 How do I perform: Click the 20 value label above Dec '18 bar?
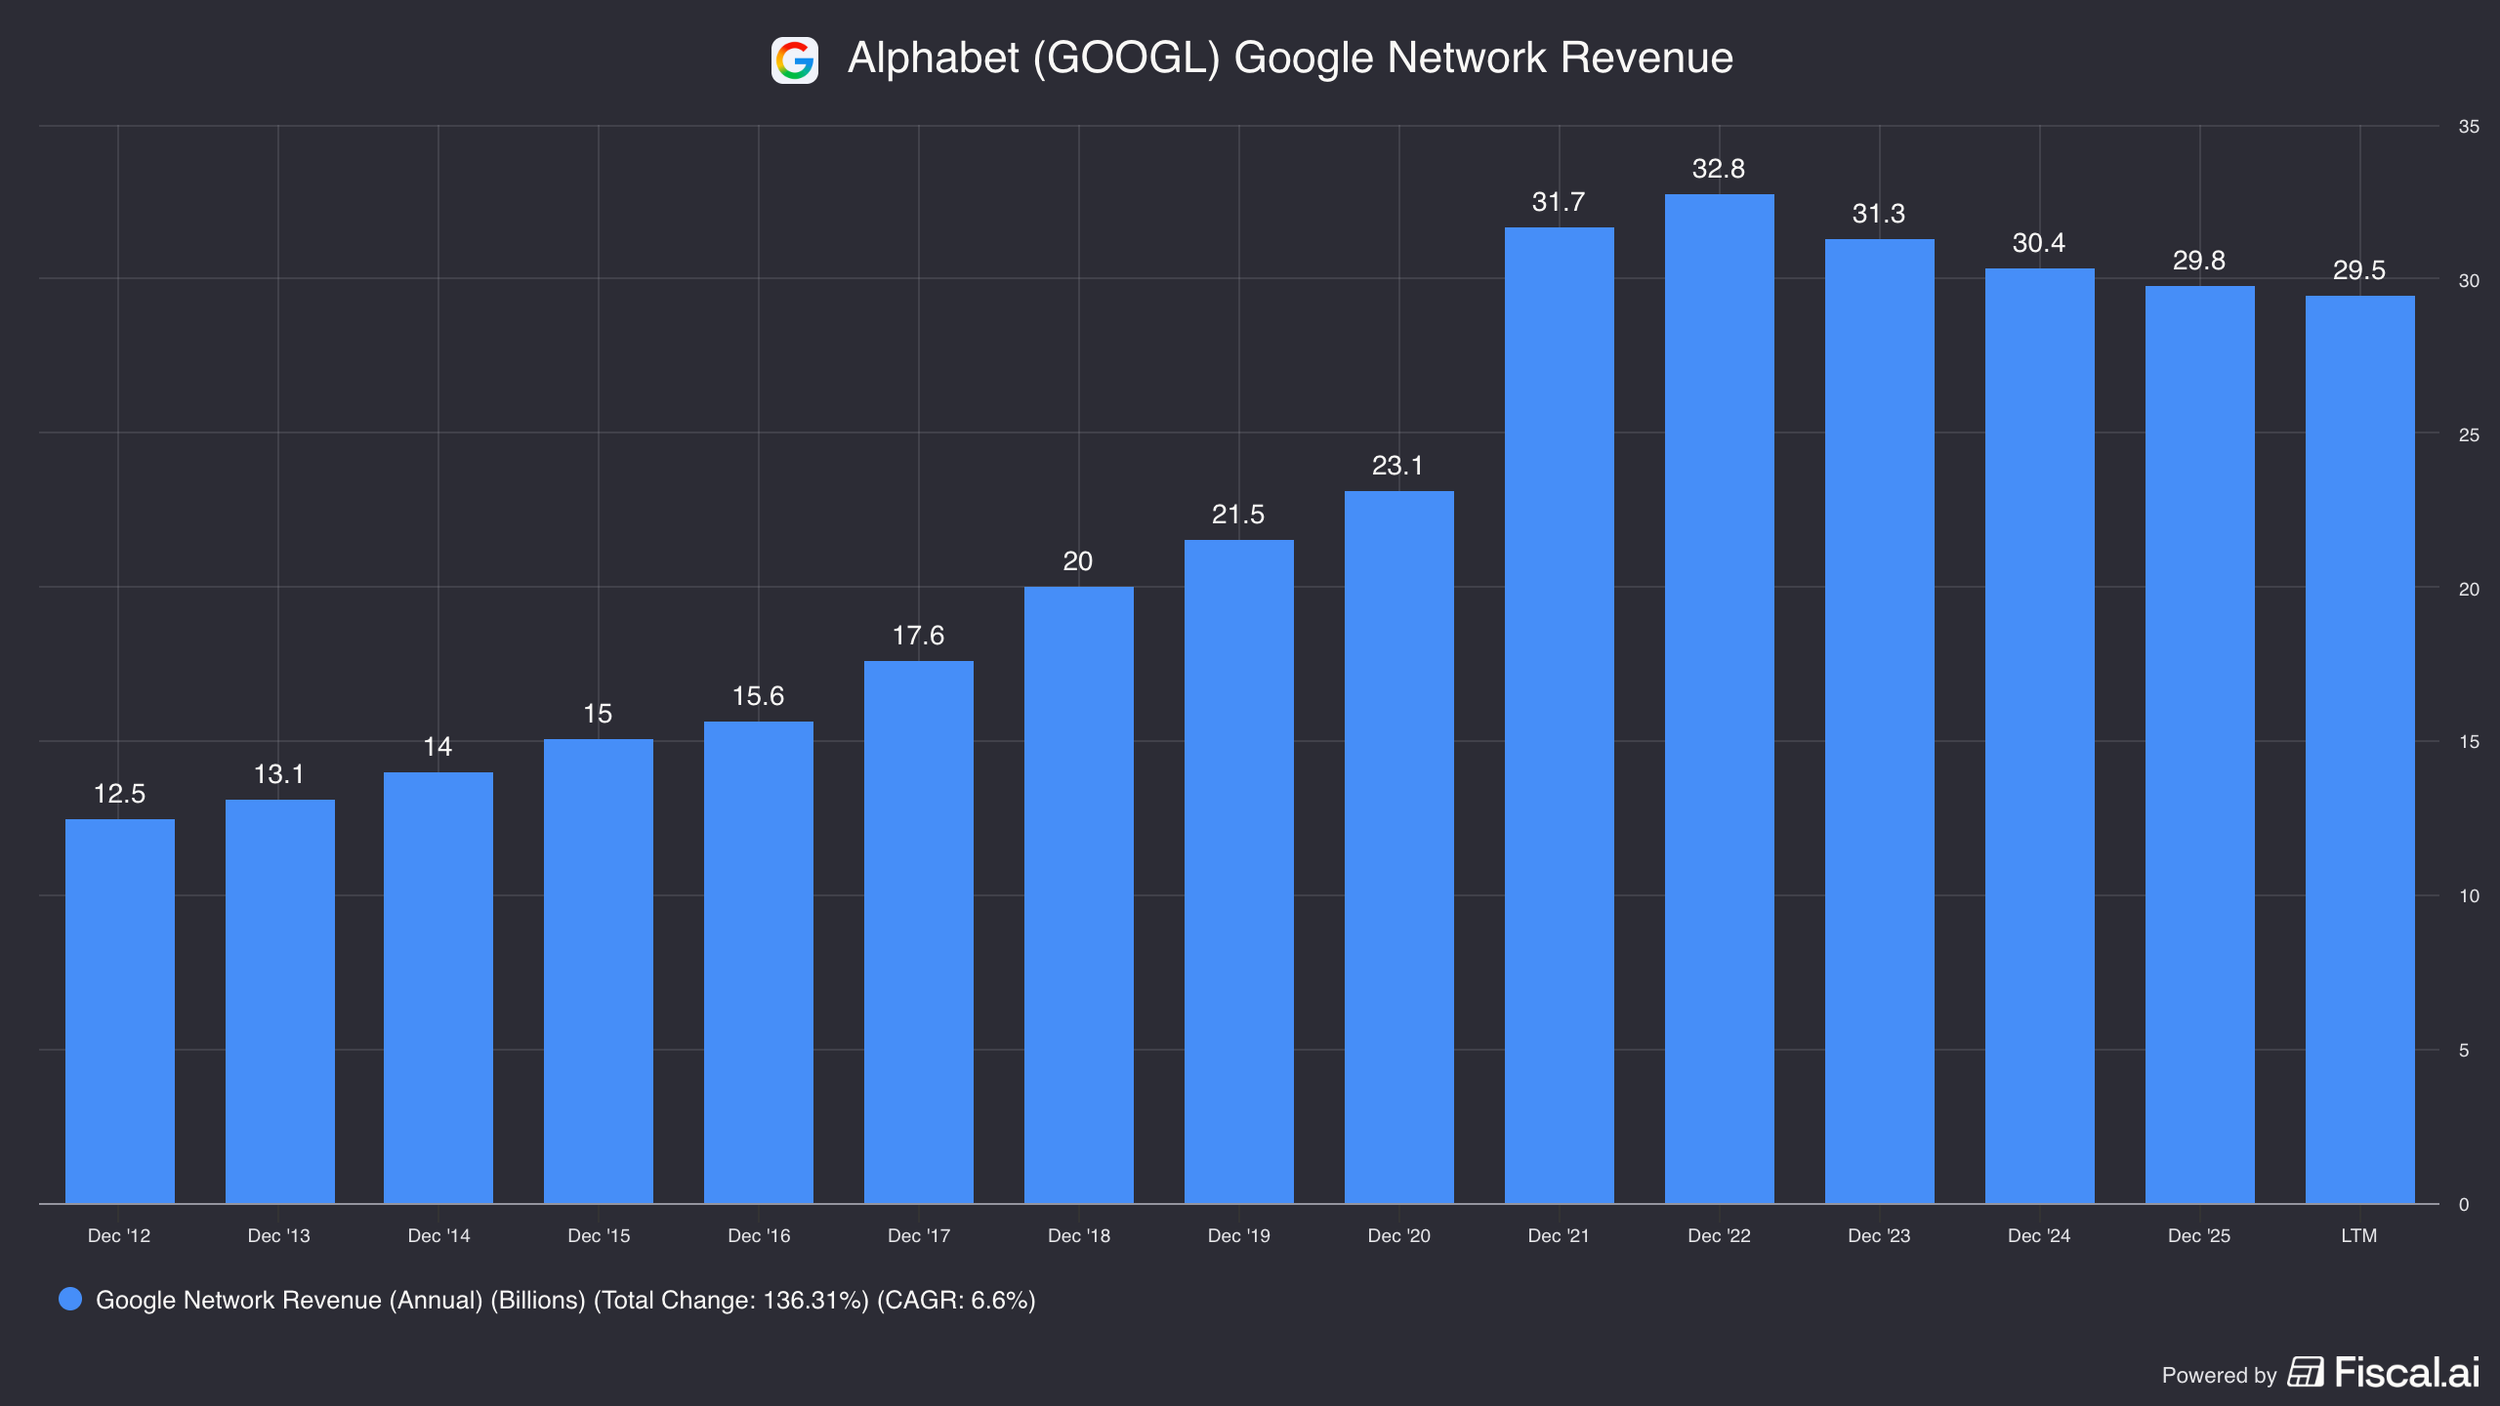tap(1078, 561)
